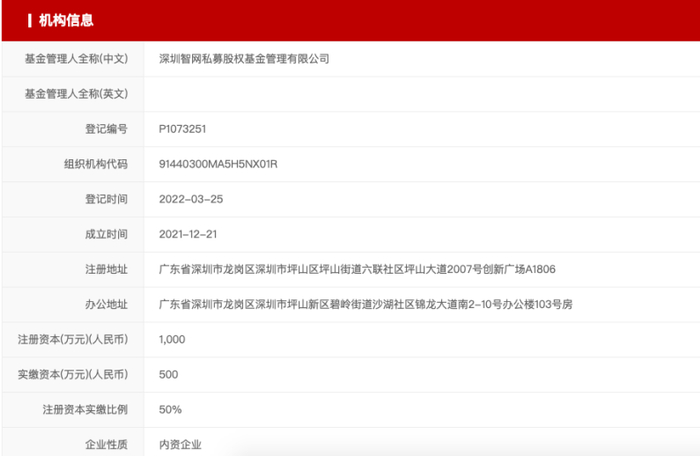Select the enterprise type 内资企业

point(180,444)
